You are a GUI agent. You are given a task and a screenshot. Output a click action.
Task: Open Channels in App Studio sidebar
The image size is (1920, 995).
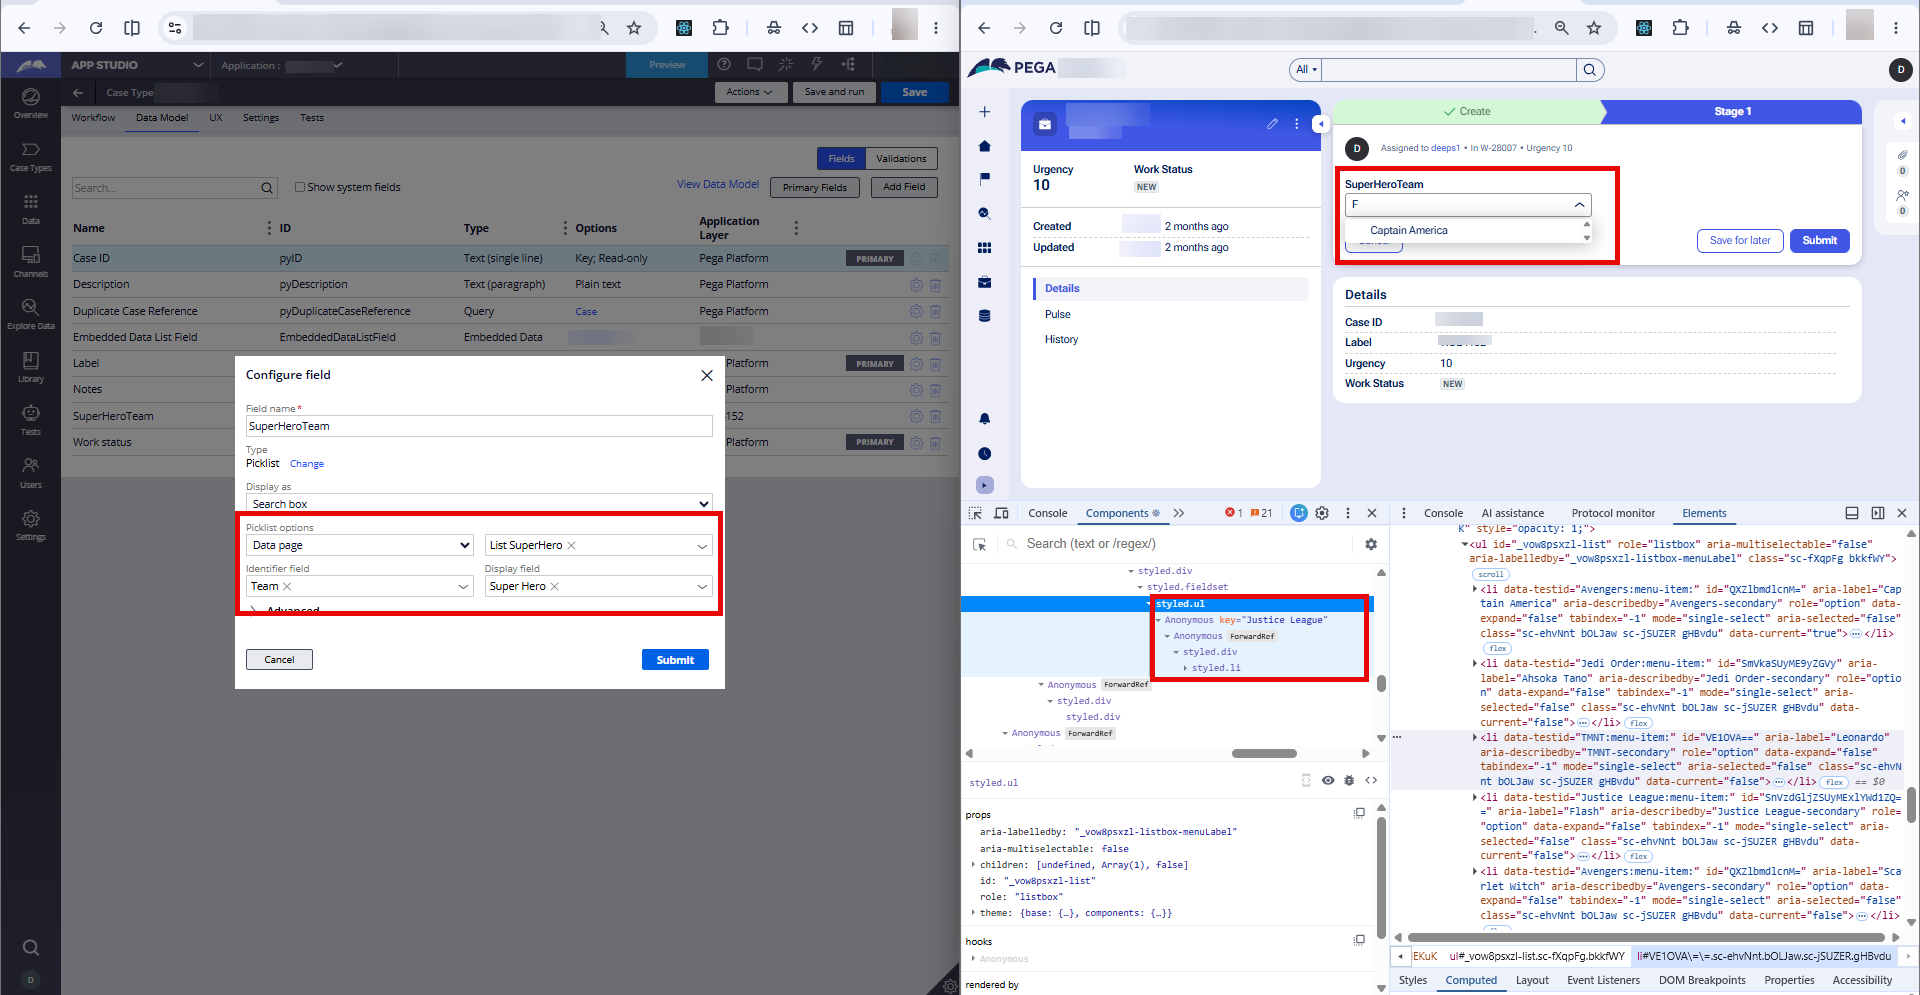click(31, 262)
